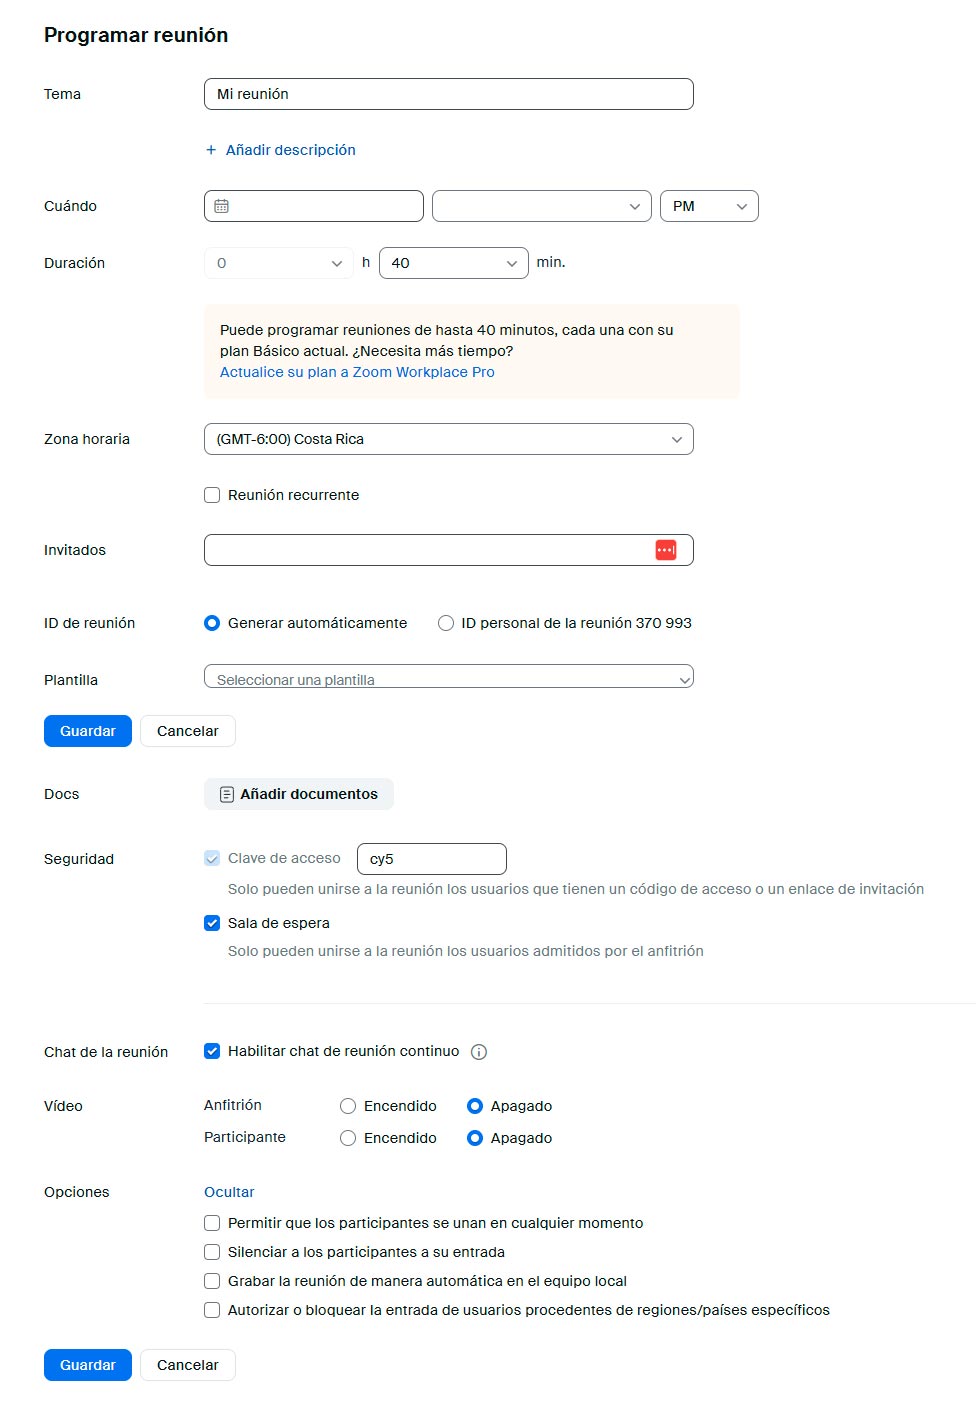
Task: Click the red icon in Invitados field
Action: pos(666,550)
